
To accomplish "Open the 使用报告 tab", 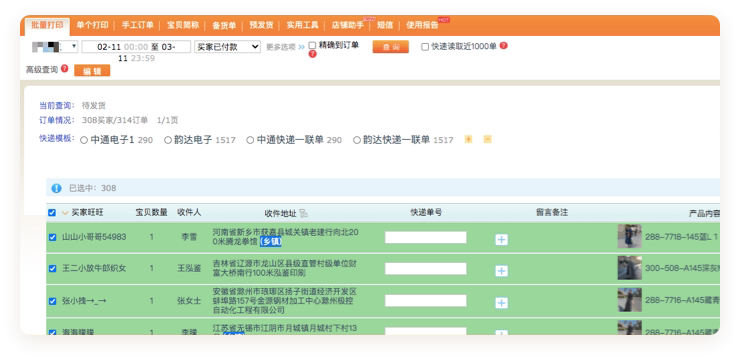I will click(422, 25).
